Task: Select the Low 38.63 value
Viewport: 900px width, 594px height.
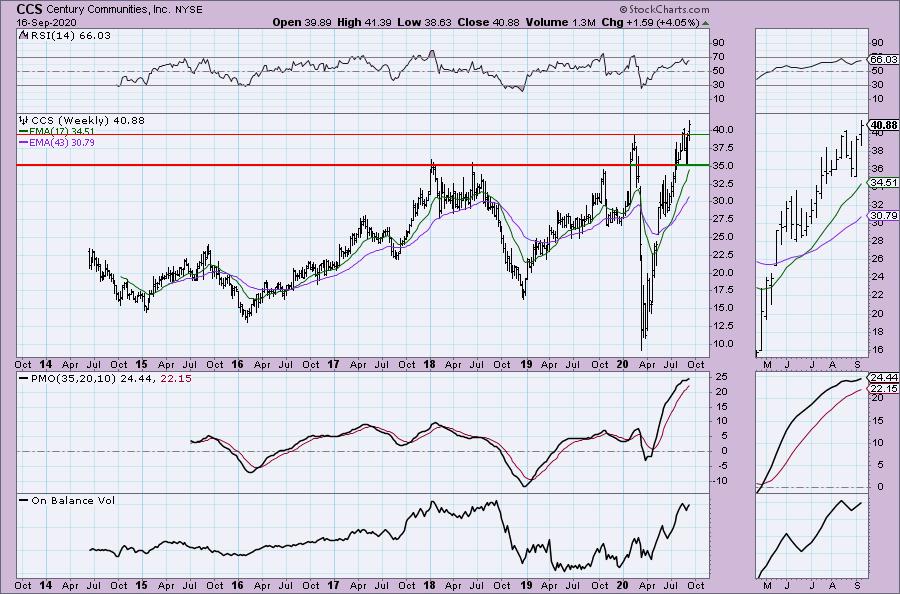Action: [x=424, y=22]
